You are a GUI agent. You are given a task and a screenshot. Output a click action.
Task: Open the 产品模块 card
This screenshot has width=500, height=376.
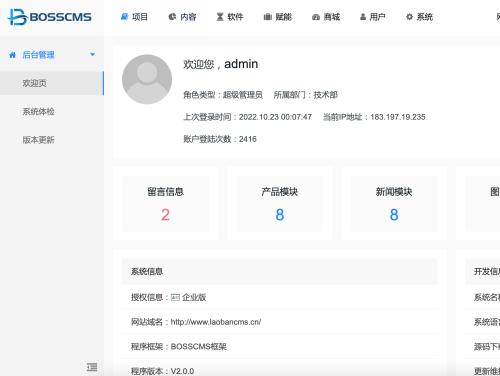point(280,204)
